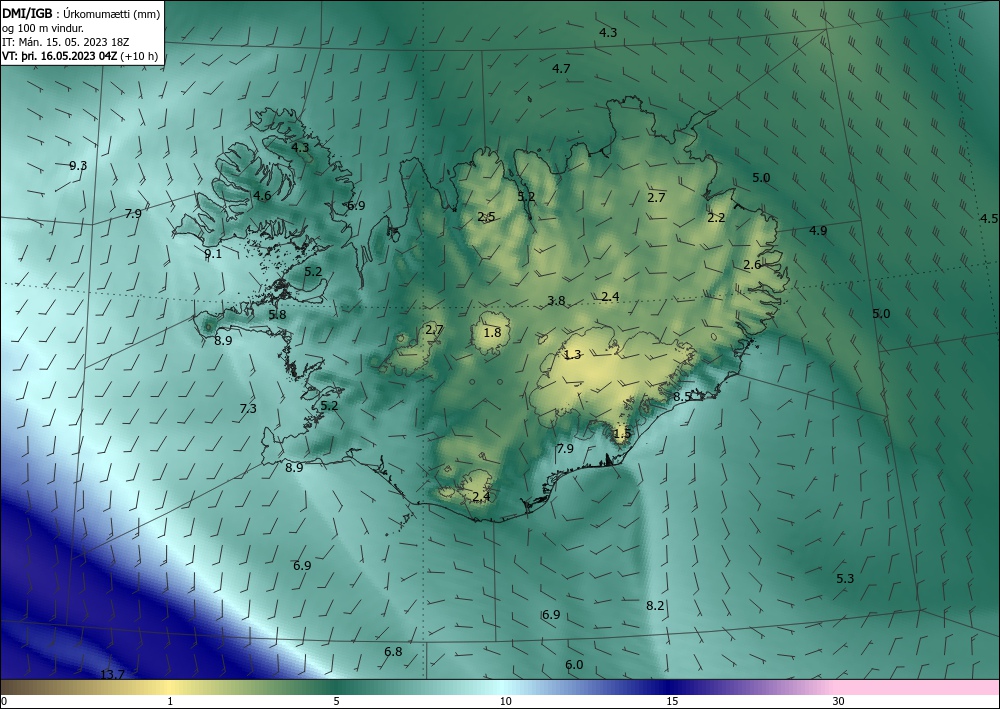Click the 3.8 value in central Iceland
Viewport: 1000px width, 709px height.
(556, 301)
